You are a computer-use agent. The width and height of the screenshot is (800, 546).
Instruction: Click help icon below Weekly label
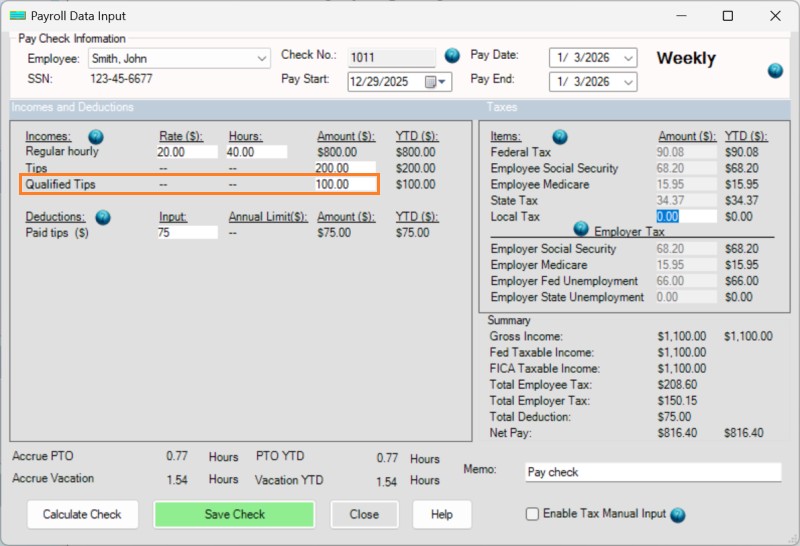coord(775,70)
